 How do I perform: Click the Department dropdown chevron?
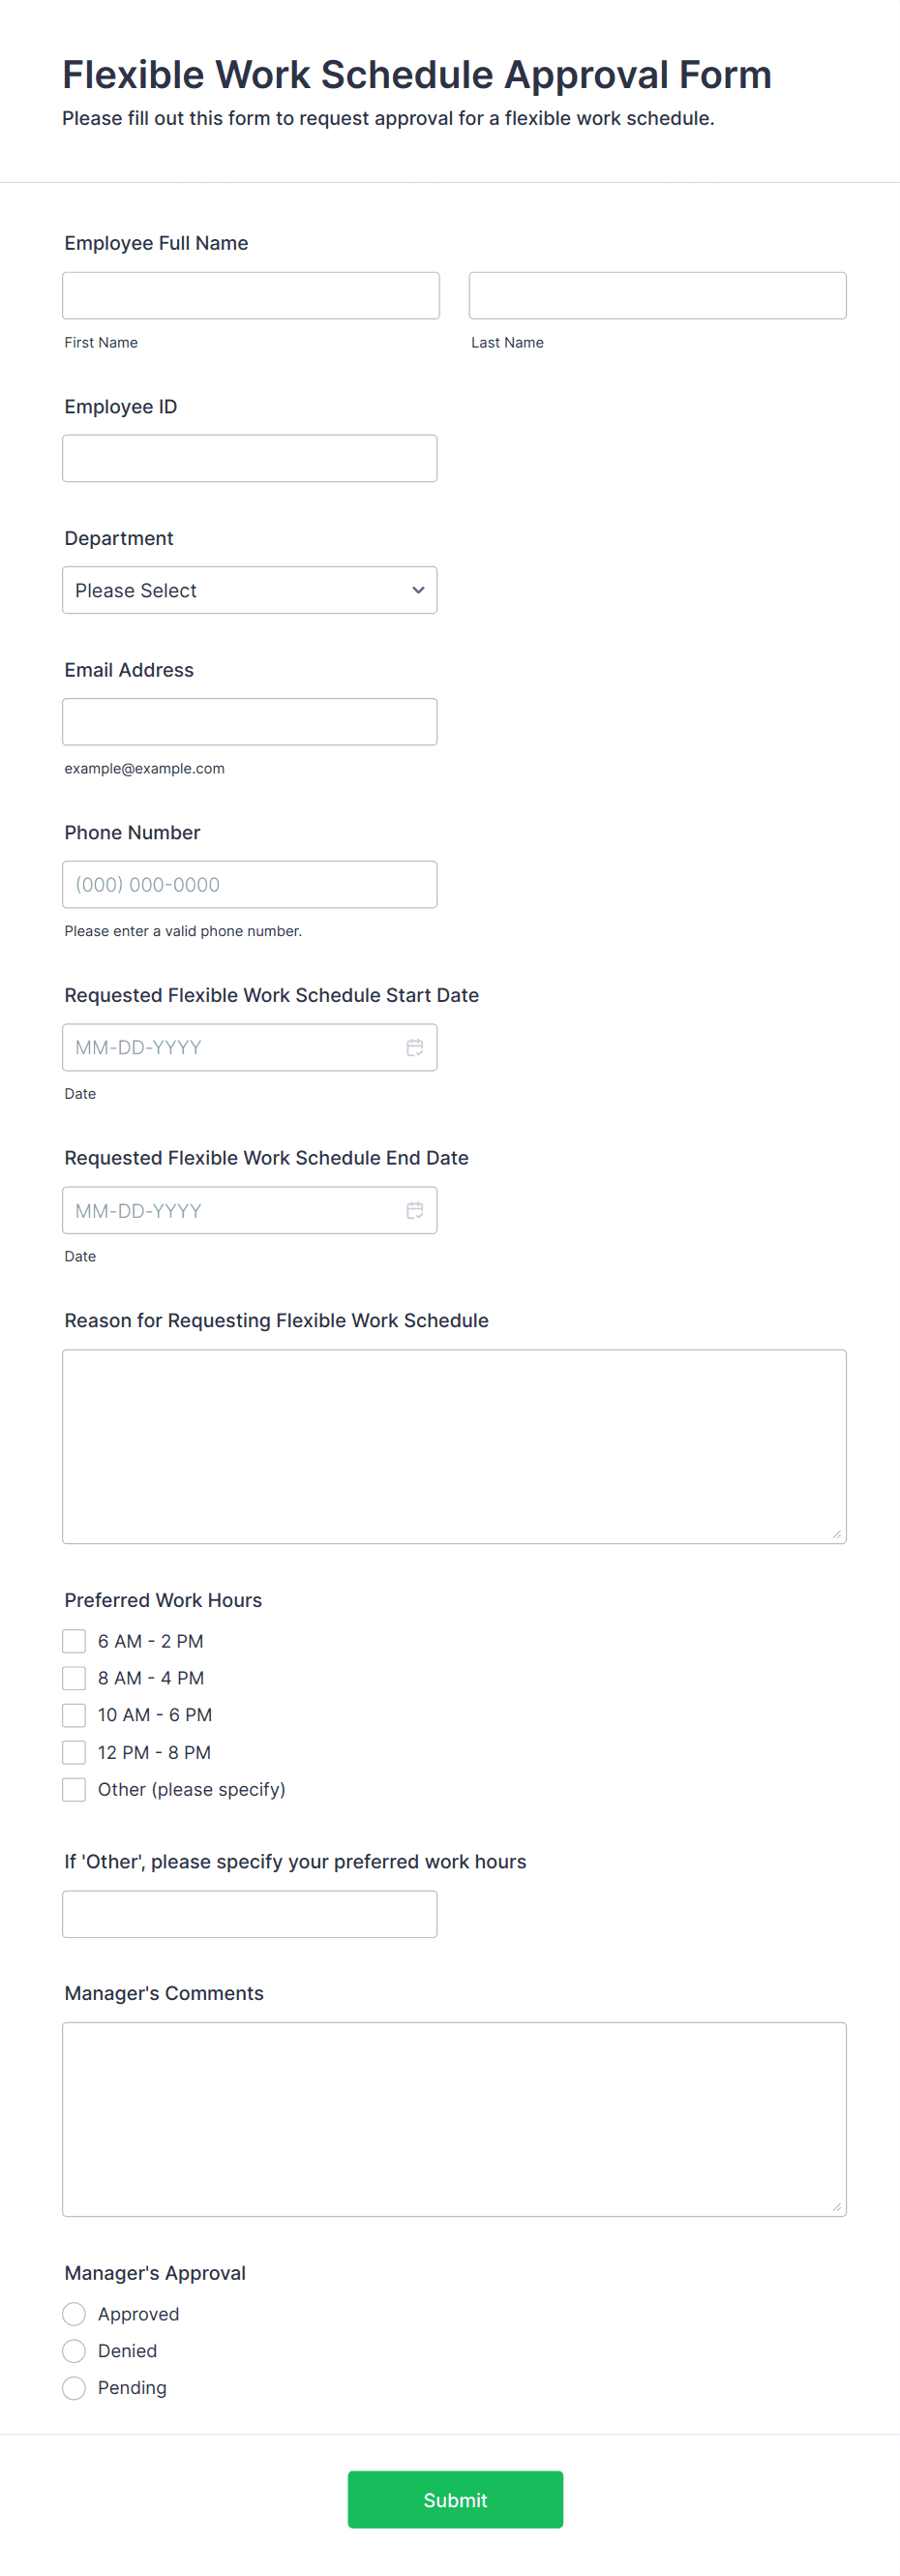417,590
